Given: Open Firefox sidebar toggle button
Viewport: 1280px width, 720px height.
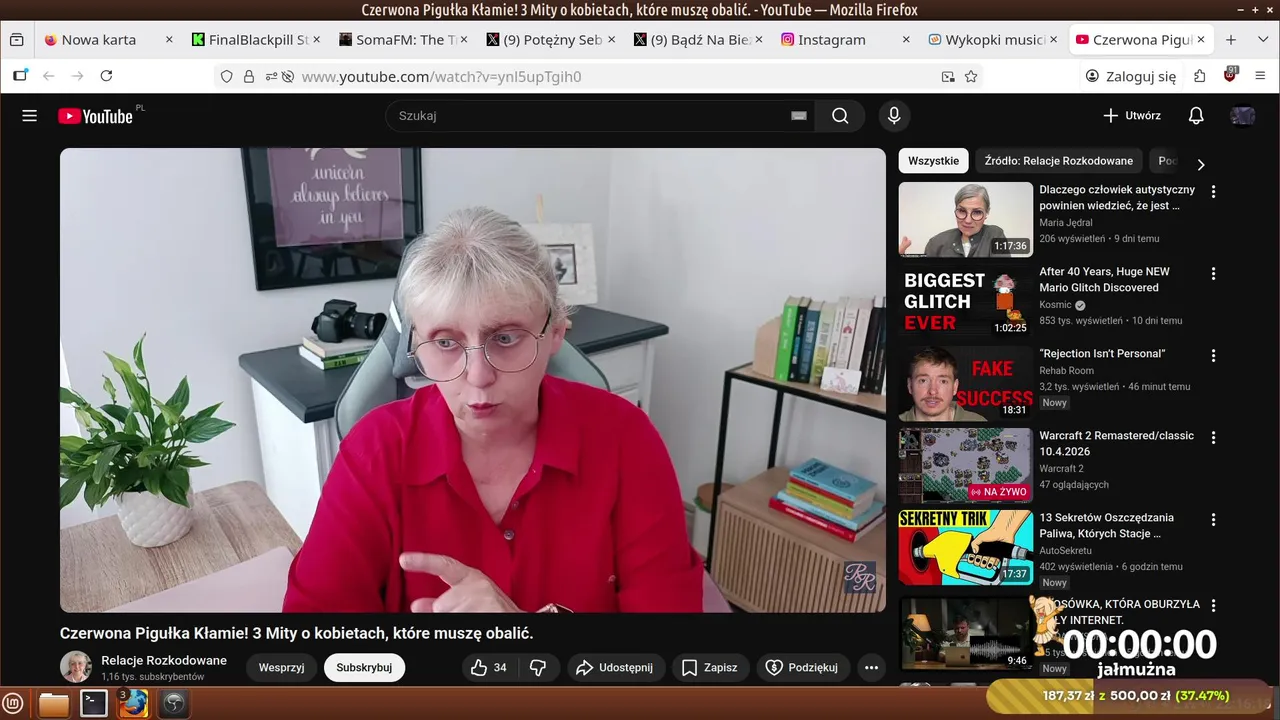Looking at the screenshot, I should 20,76.
